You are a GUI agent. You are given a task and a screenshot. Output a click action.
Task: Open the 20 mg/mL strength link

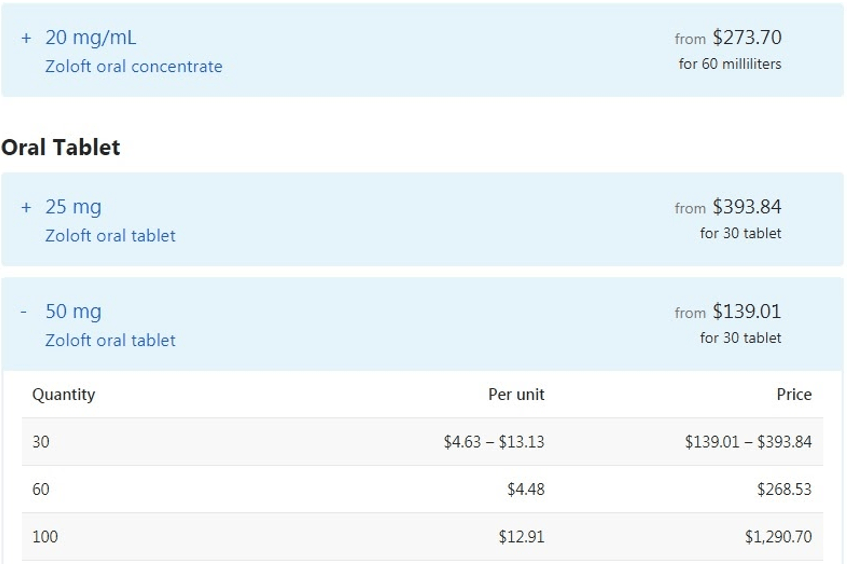coord(91,38)
